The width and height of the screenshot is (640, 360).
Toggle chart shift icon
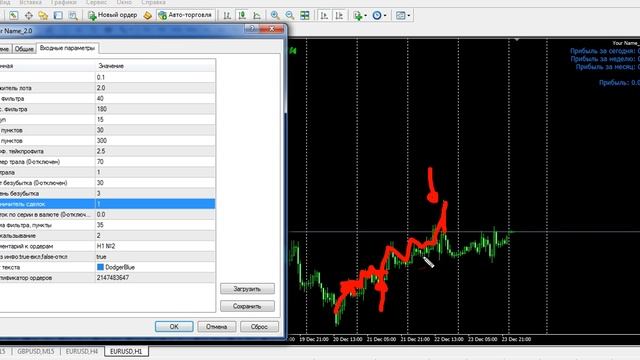coord(339,16)
